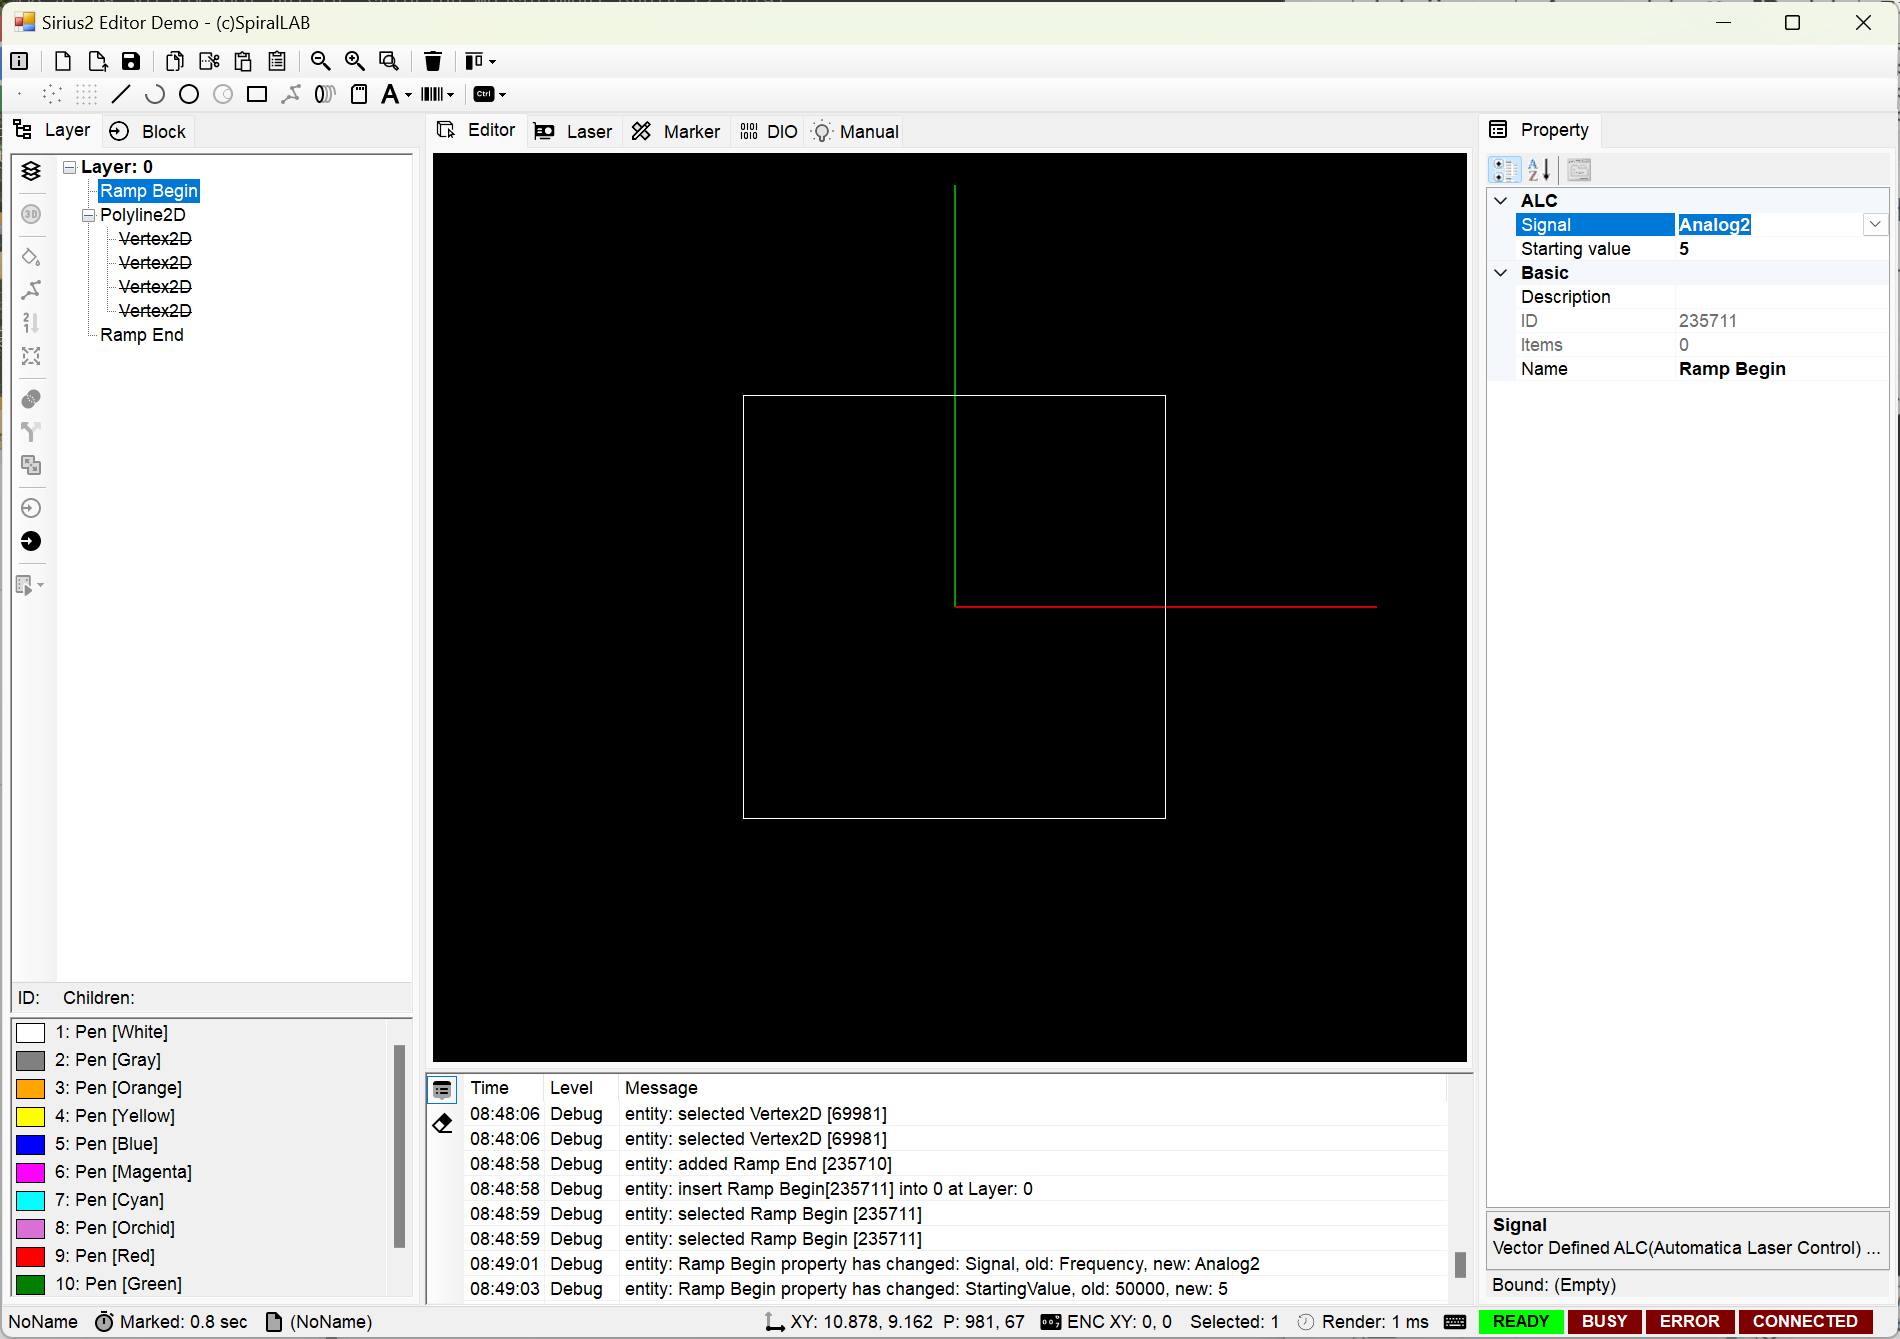The image size is (1900, 1339).
Task: Save the document with the floppy disk icon
Action: (131, 61)
